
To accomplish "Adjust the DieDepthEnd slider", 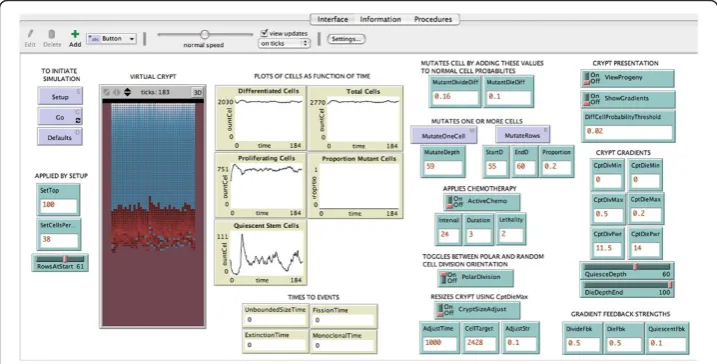I will pyautogui.click(x=627, y=289).
